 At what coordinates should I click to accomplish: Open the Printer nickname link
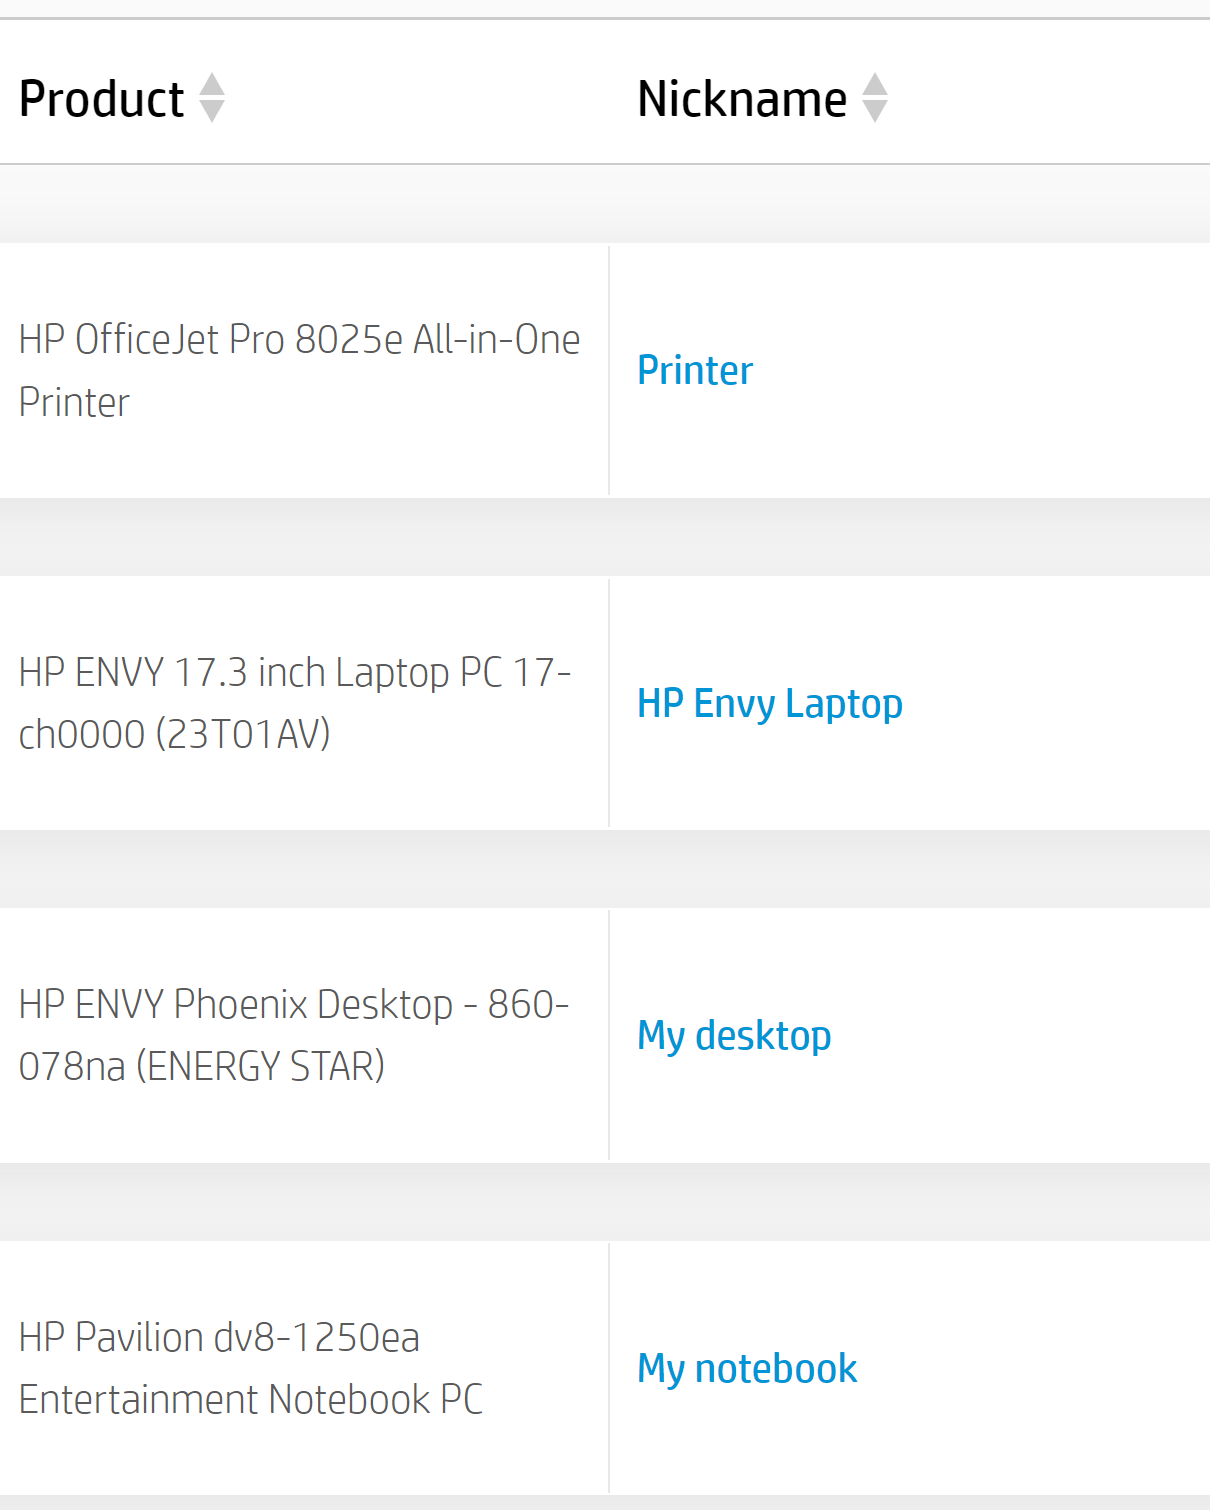[x=695, y=371]
